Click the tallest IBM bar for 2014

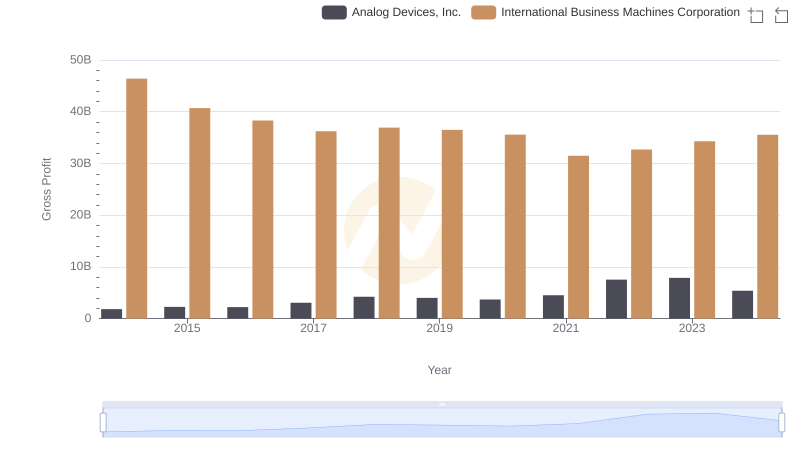coord(137,198)
